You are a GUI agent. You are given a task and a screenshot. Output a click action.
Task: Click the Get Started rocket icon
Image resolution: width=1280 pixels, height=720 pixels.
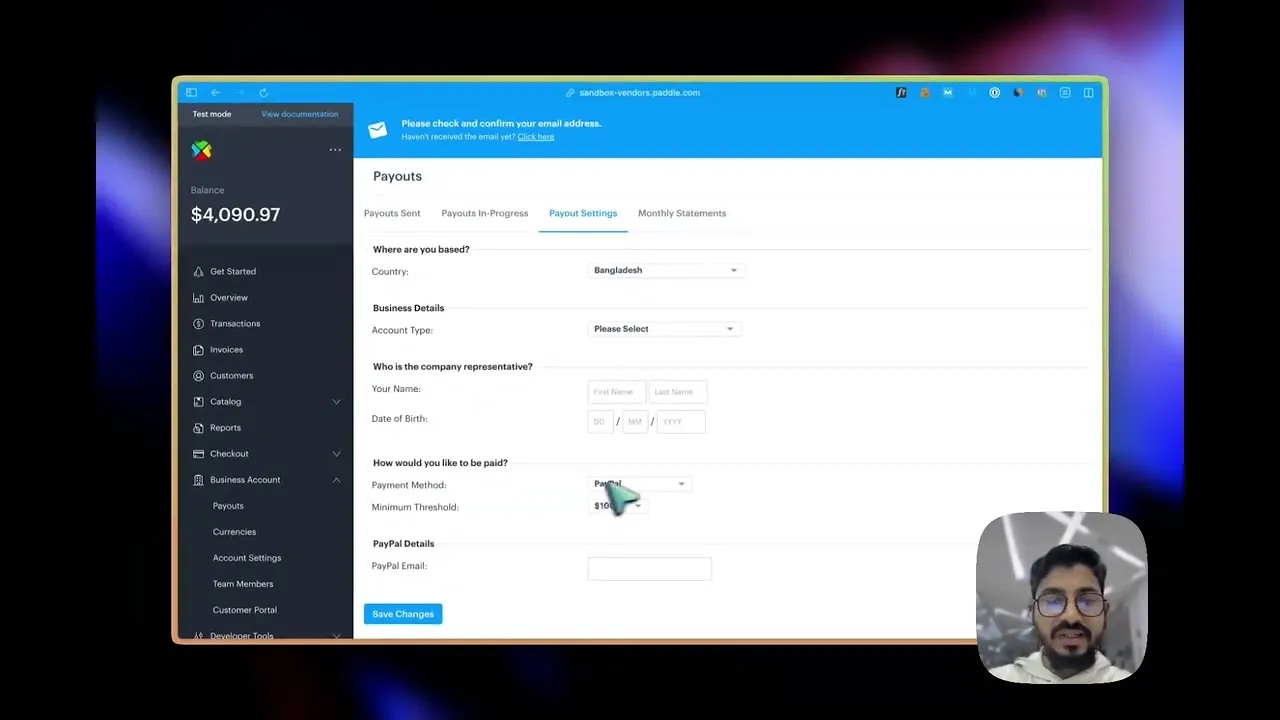point(198,272)
